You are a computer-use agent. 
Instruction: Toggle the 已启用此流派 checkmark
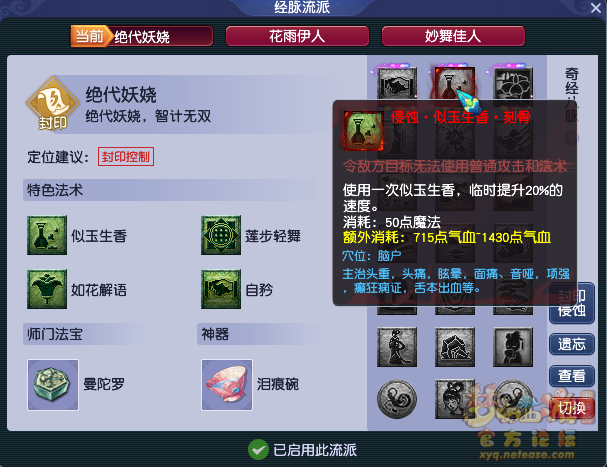pyautogui.click(x=258, y=450)
